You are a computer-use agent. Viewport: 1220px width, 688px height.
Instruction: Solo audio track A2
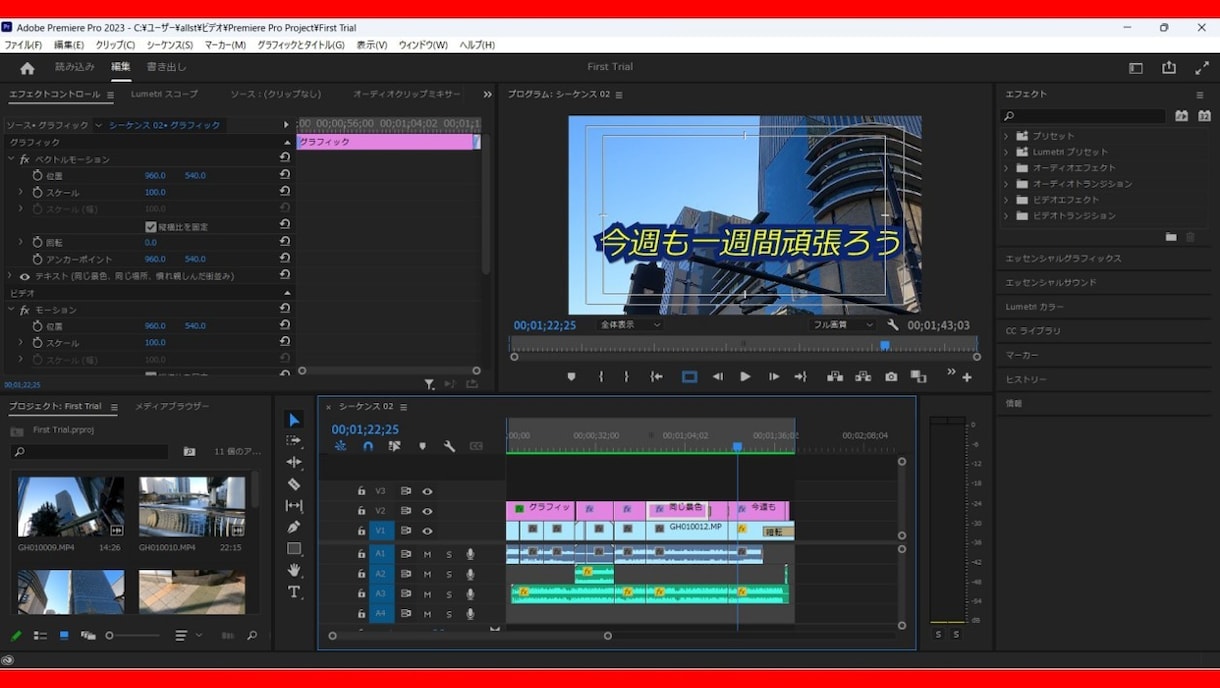tap(449, 574)
